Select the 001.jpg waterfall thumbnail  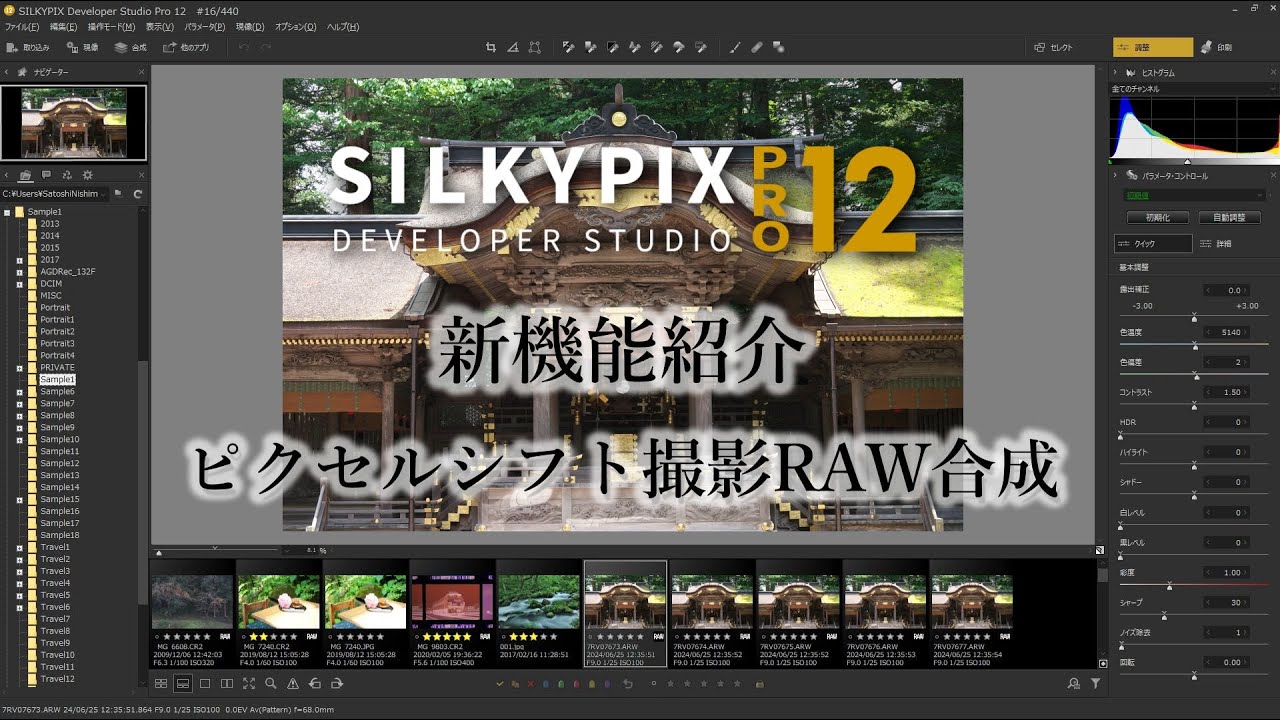(x=538, y=614)
